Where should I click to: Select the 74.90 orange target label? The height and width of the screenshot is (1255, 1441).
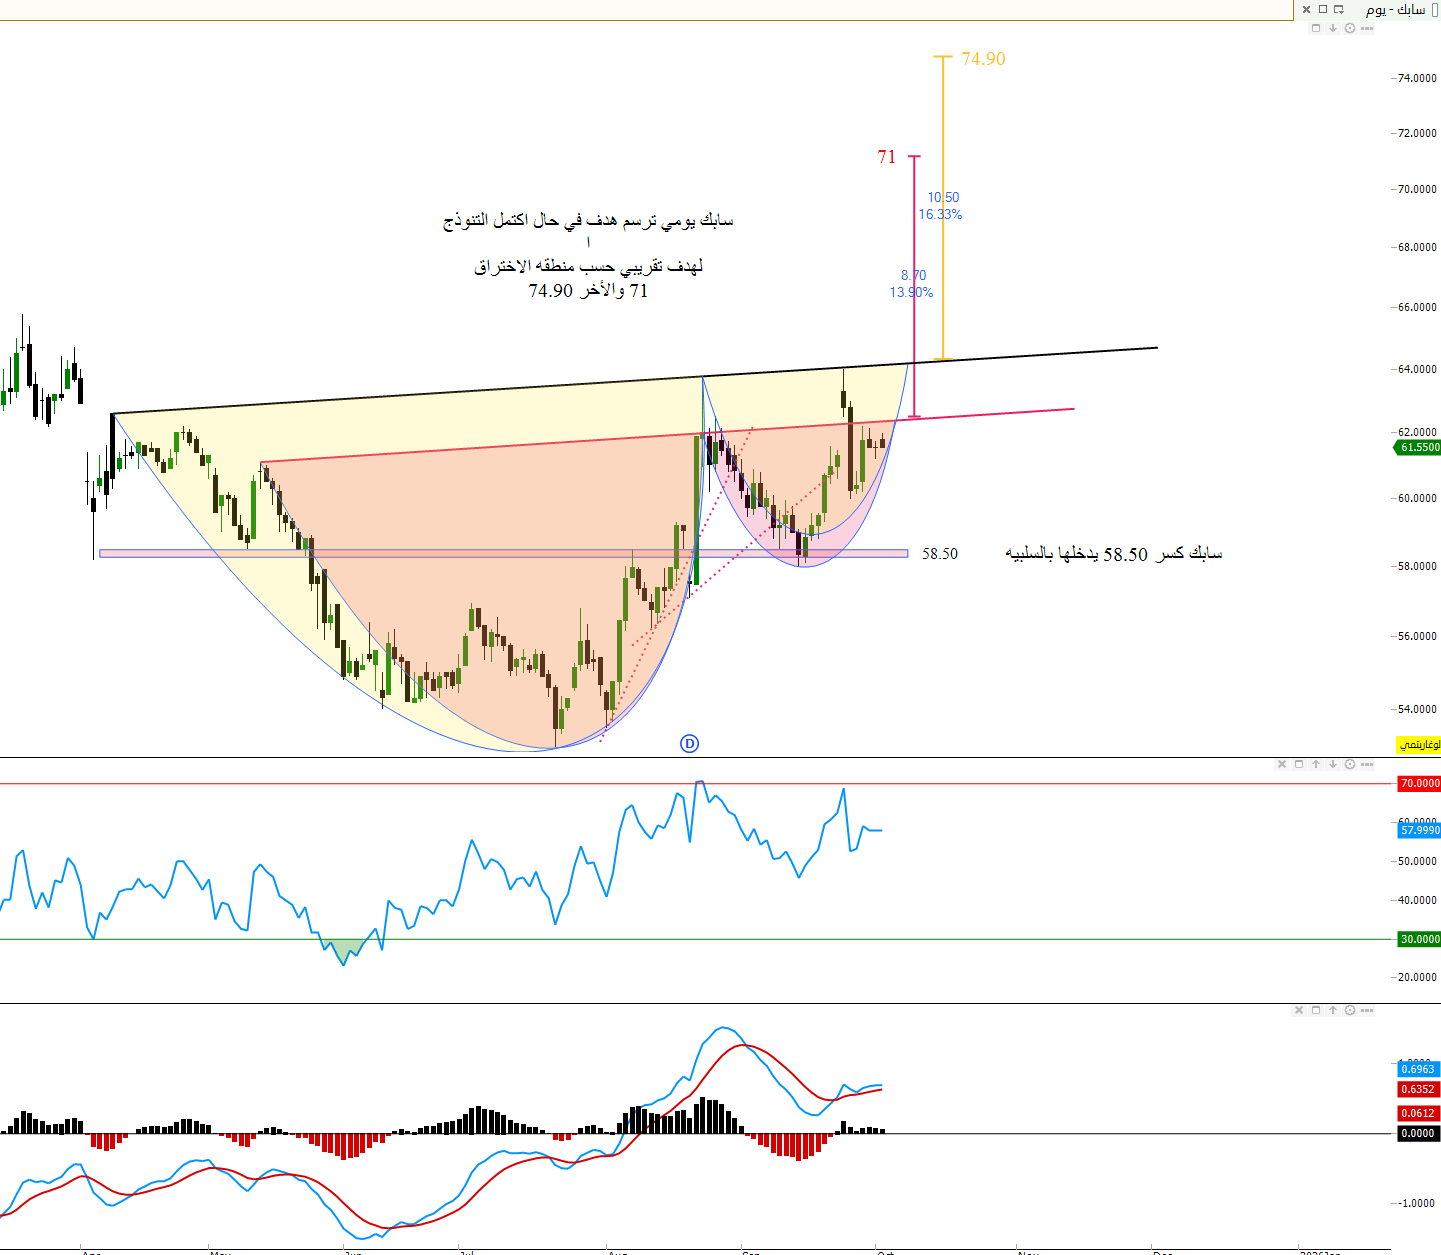983,59
